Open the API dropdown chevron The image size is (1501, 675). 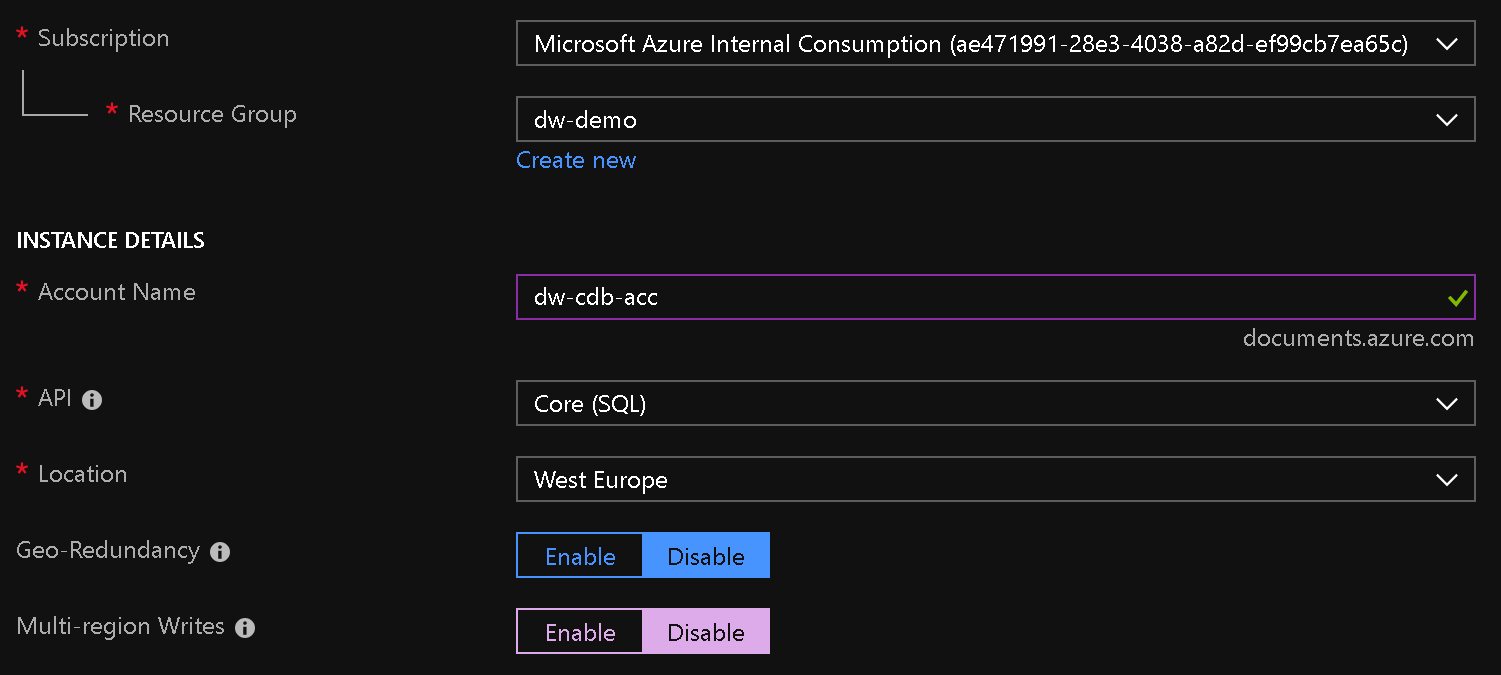1447,403
